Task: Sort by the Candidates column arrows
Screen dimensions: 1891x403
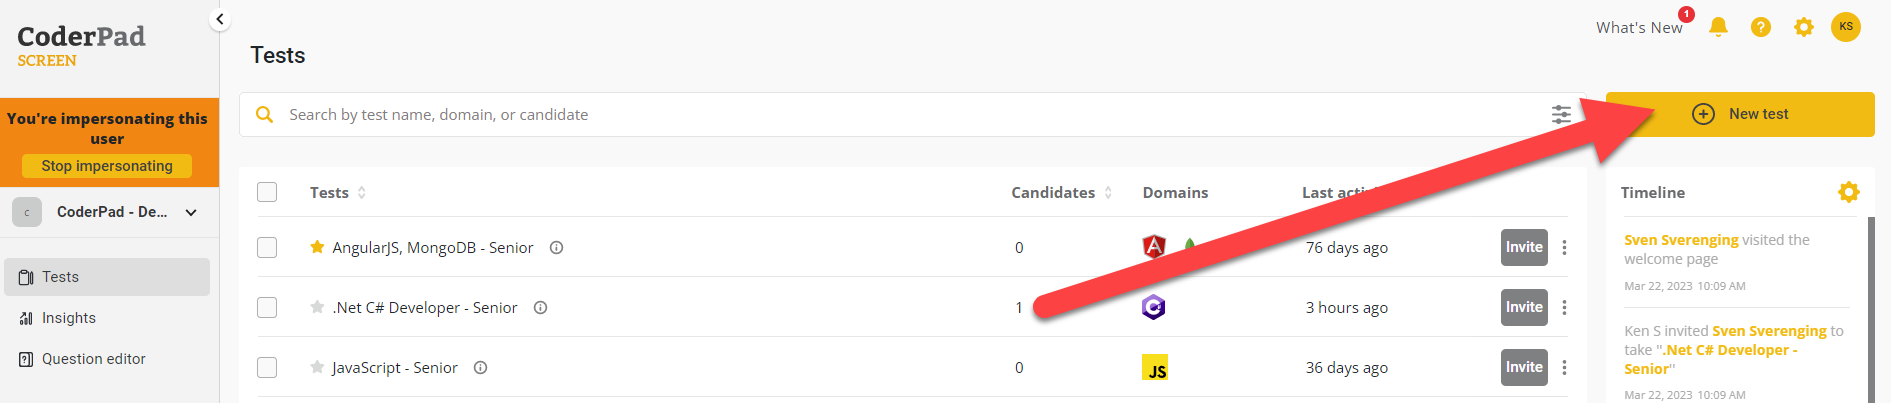Action: [1108, 192]
